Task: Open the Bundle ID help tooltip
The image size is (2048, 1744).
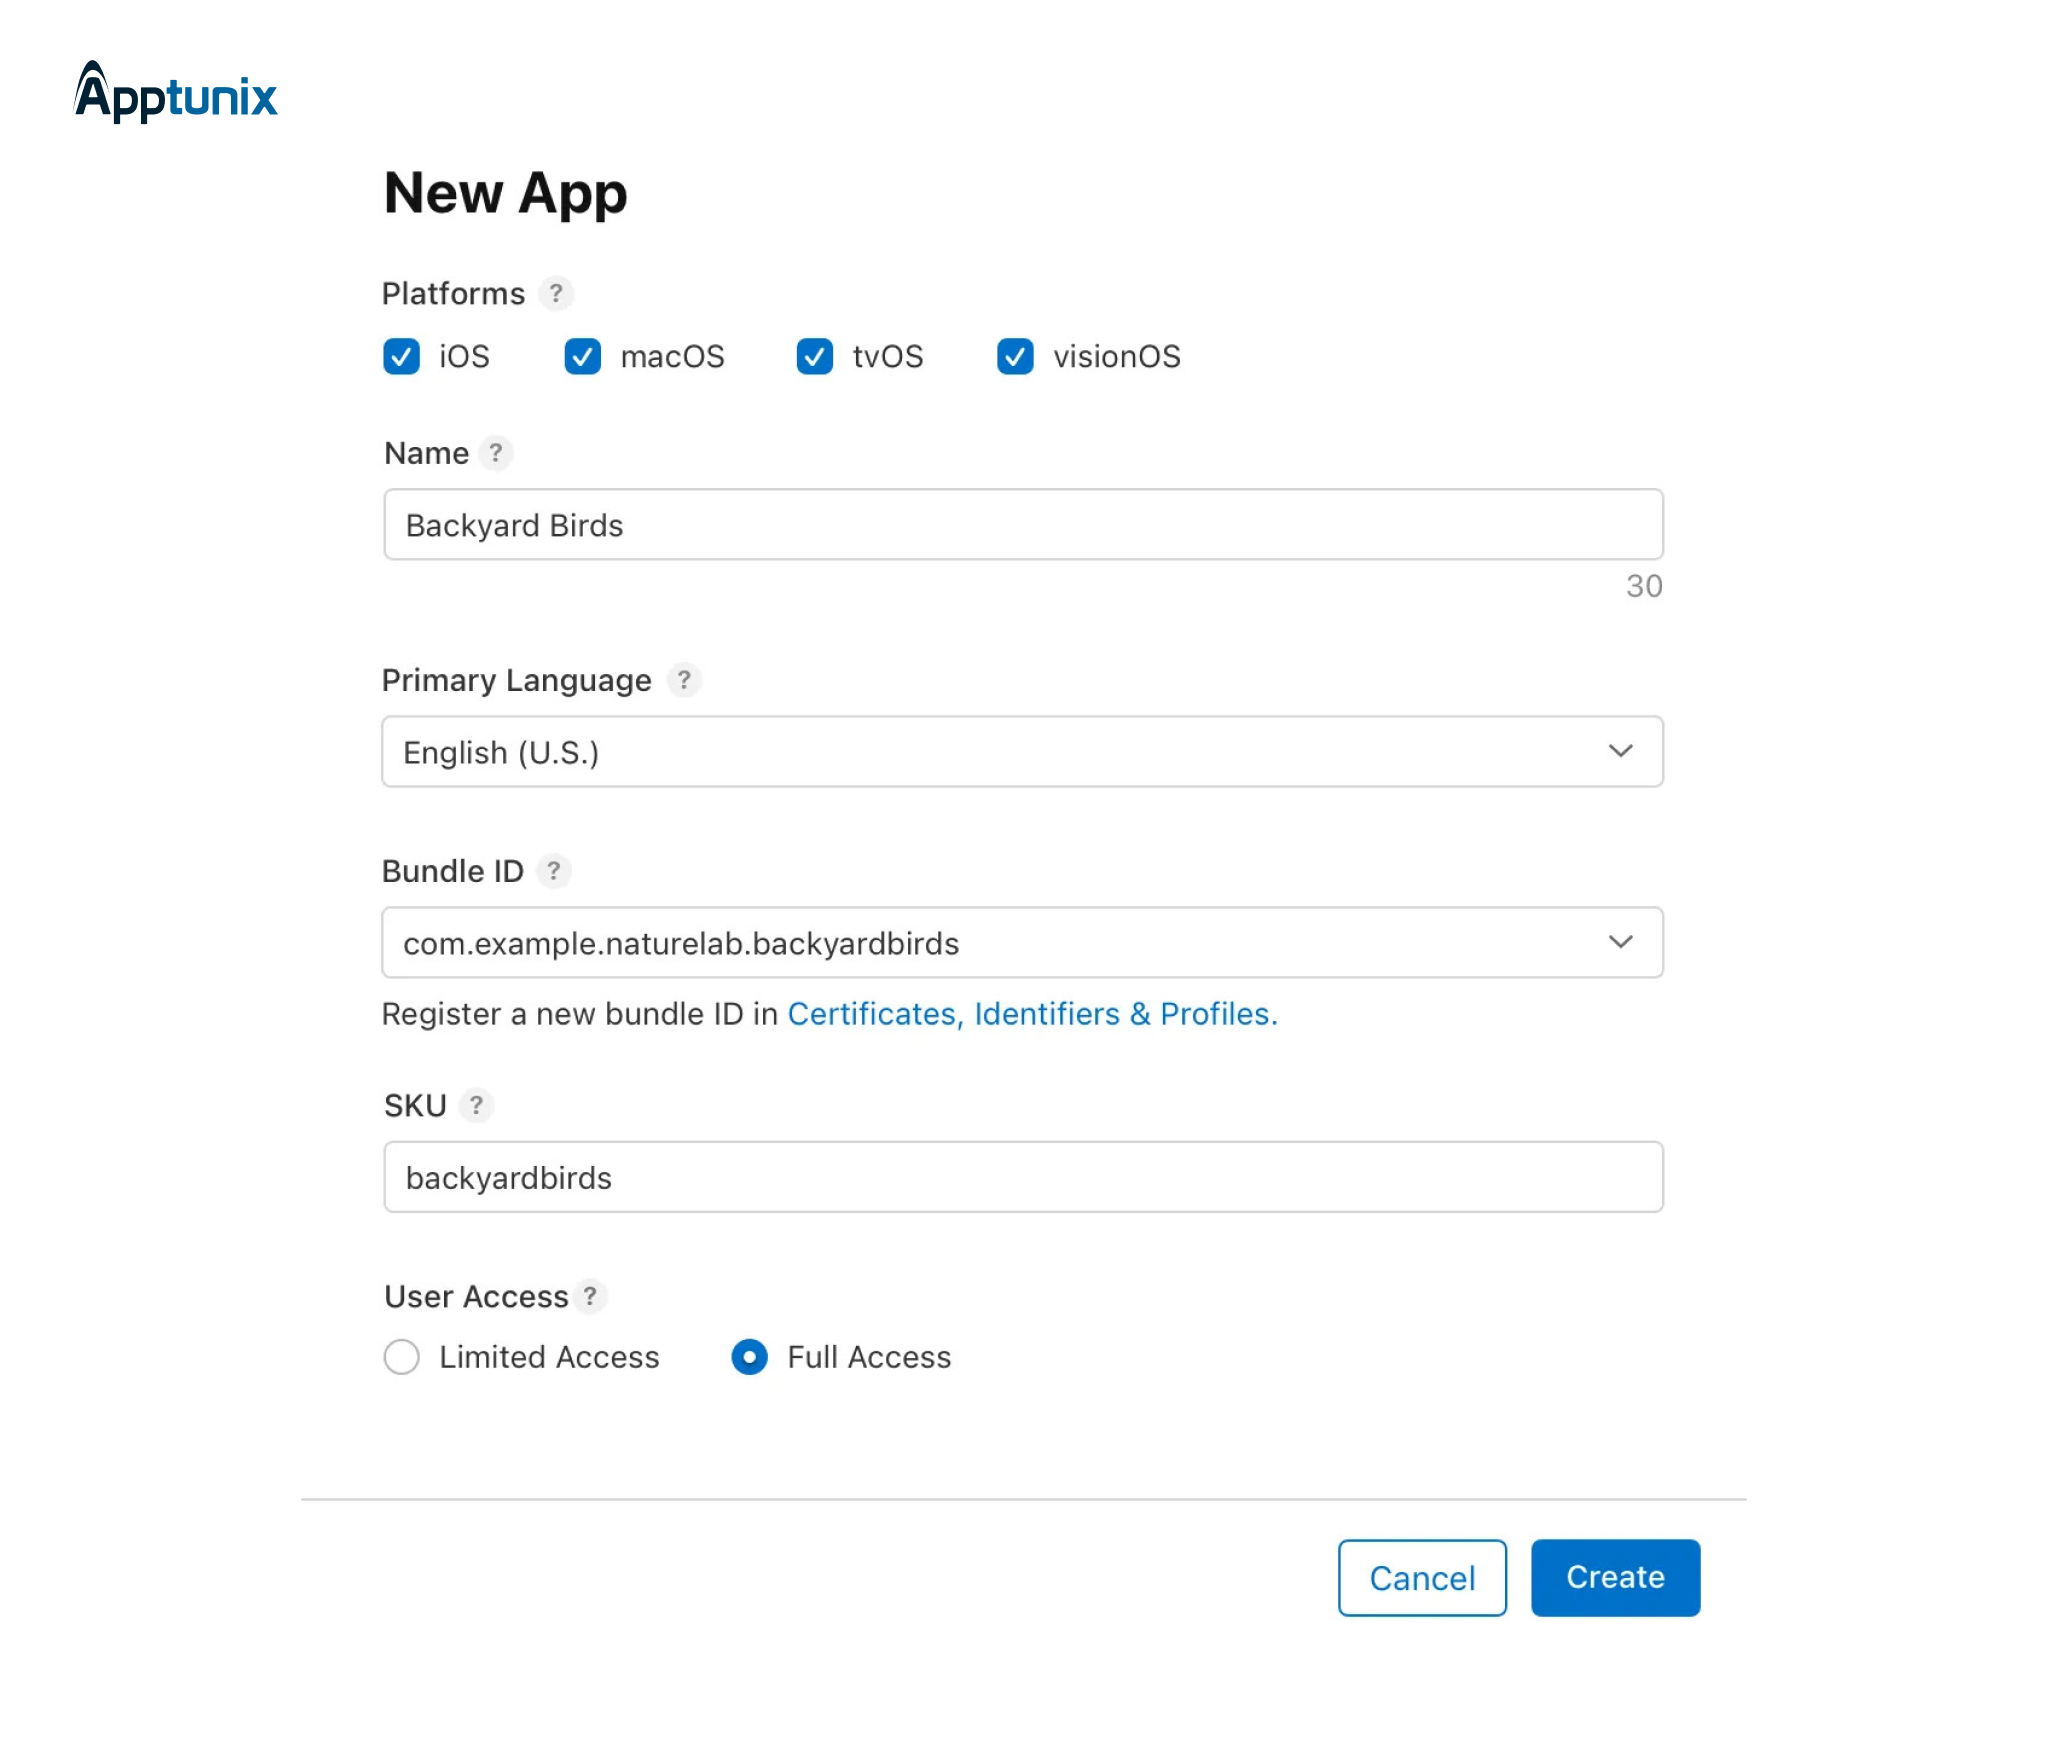Action: tap(554, 871)
